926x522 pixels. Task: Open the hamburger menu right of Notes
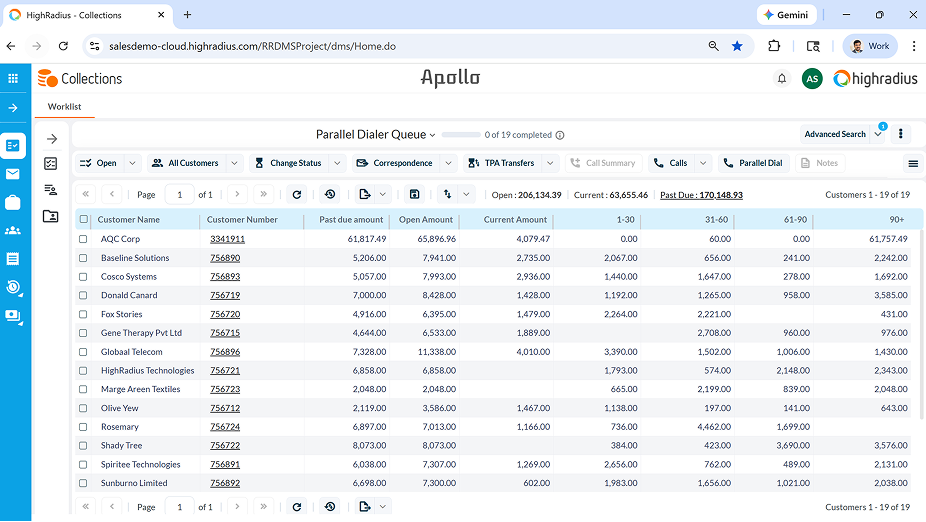(x=913, y=163)
